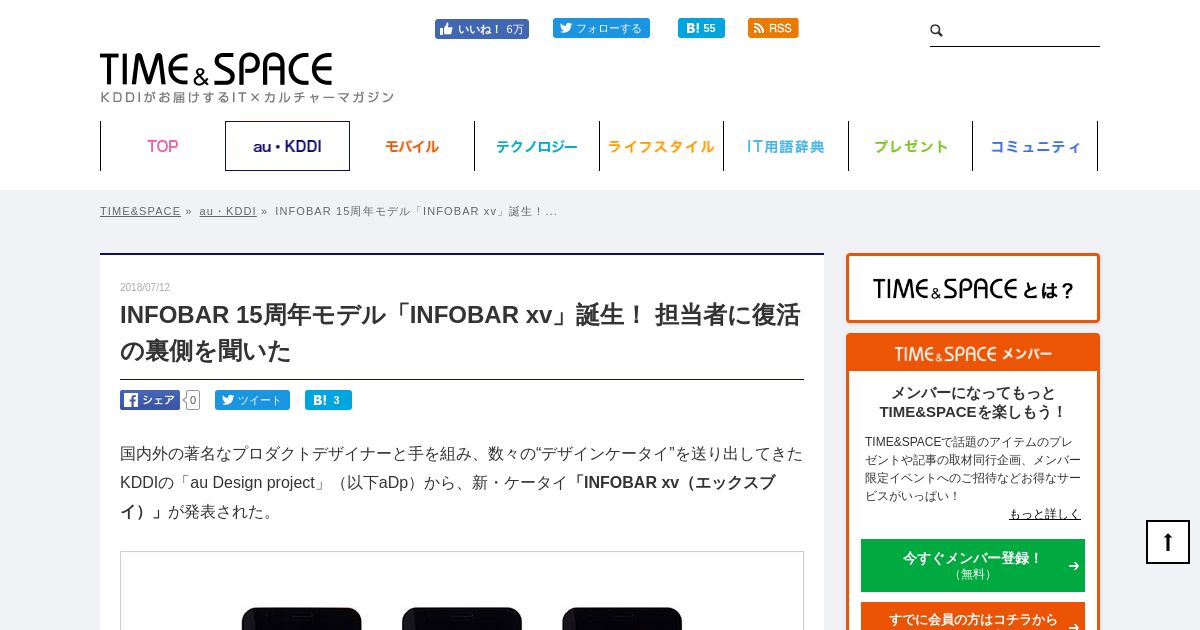Viewport: 1200px width, 630px height.
Task: Share the article with Facebook シェア button
Action: pos(150,400)
